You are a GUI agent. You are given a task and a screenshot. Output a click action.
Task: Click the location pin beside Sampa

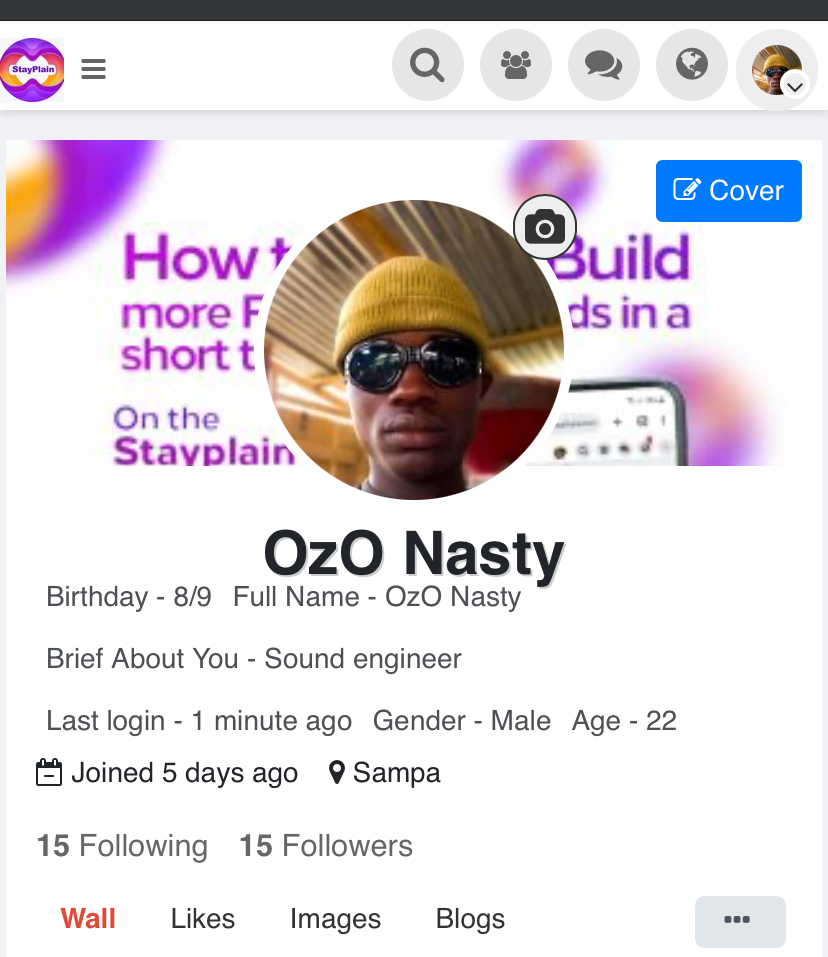coord(337,773)
